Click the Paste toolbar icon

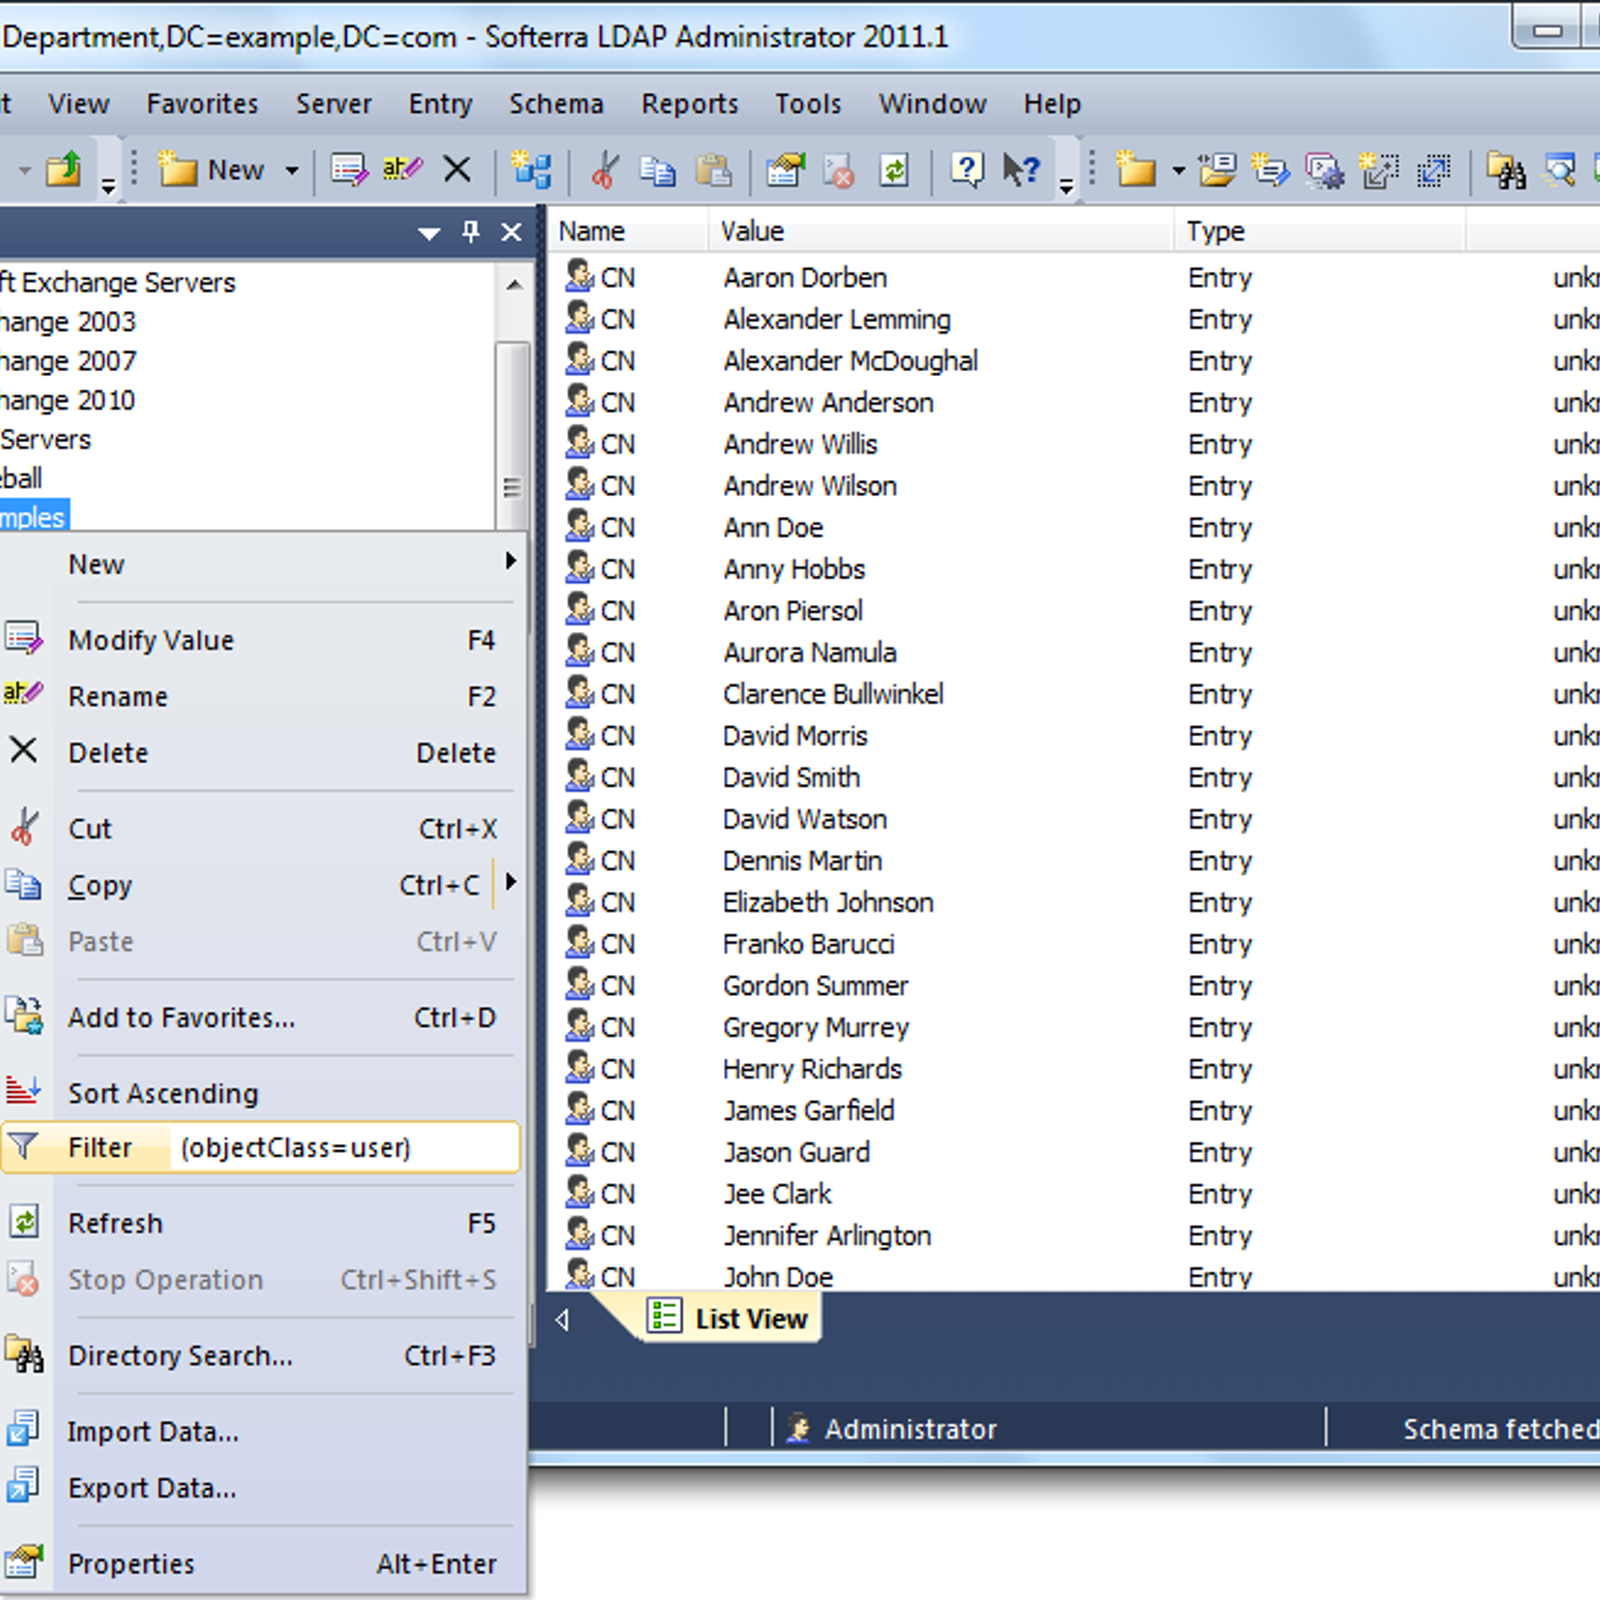[x=713, y=170]
